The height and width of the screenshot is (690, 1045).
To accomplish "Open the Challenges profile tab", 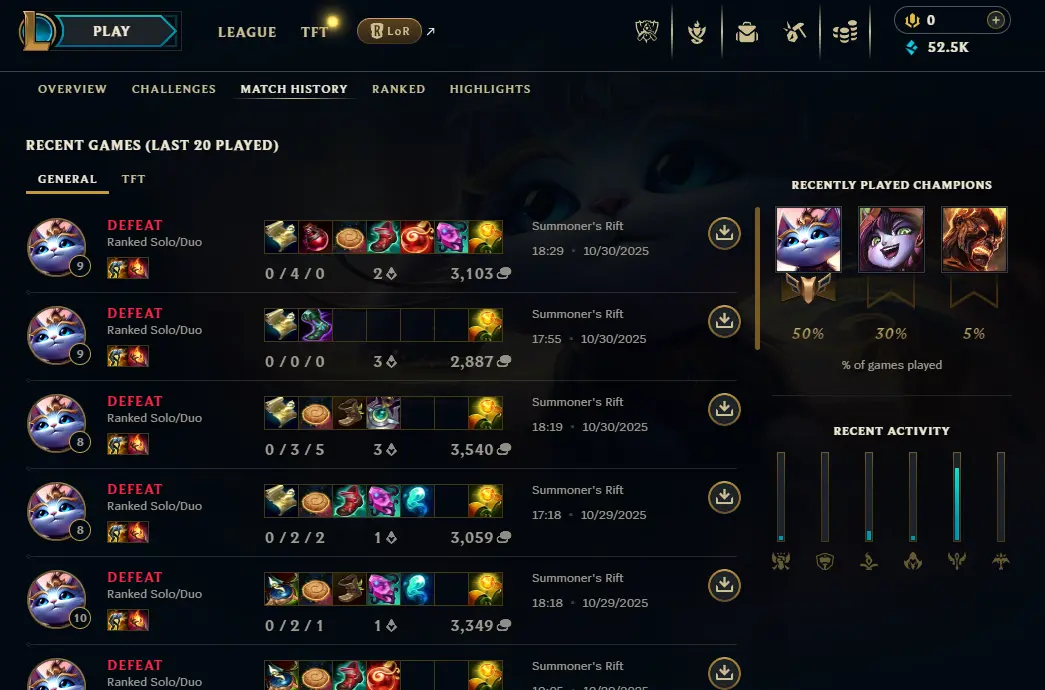I will tap(174, 89).
